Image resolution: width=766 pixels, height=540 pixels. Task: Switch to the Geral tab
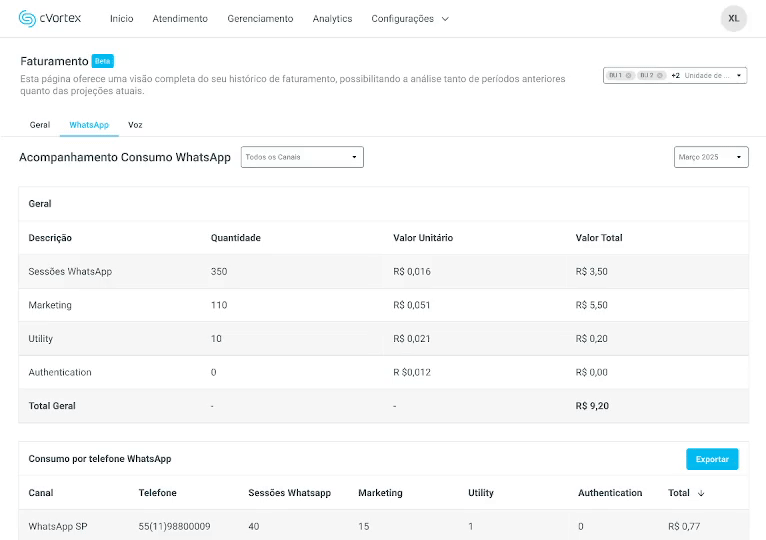pyautogui.click(x=40, y=125)
